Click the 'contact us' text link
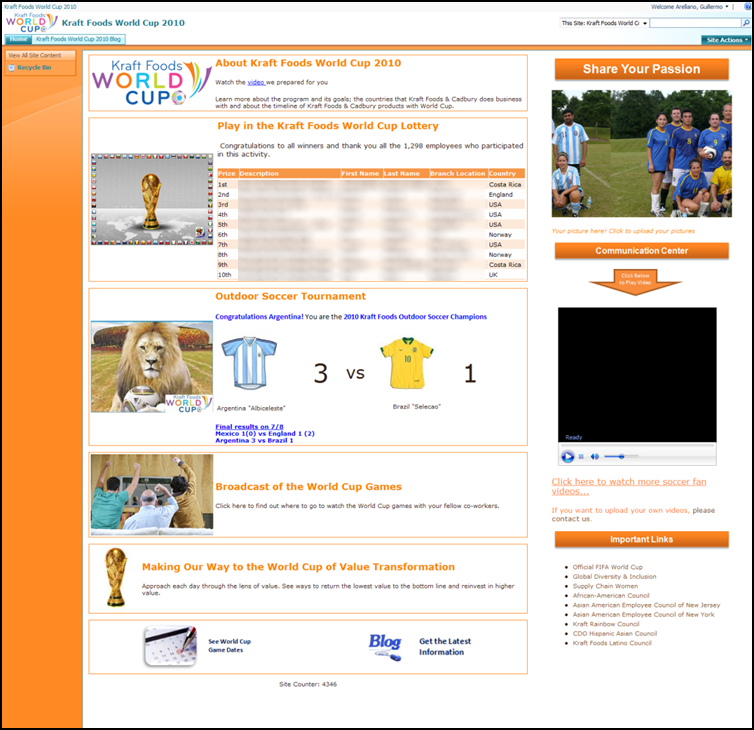Viewport: 754px width, 730px height. [571, 519]
